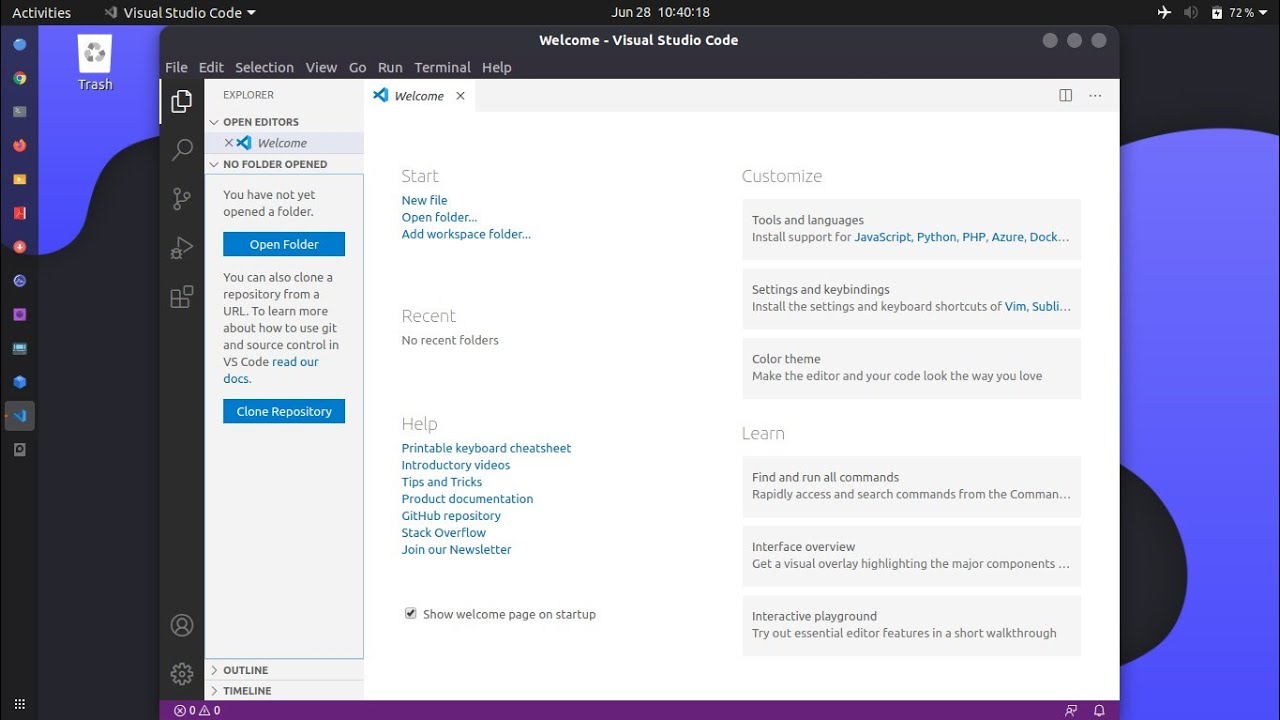Toggle Show welcome page on startup checkbox
This screenshot has height=720, width=1280.
click(410, 614)
